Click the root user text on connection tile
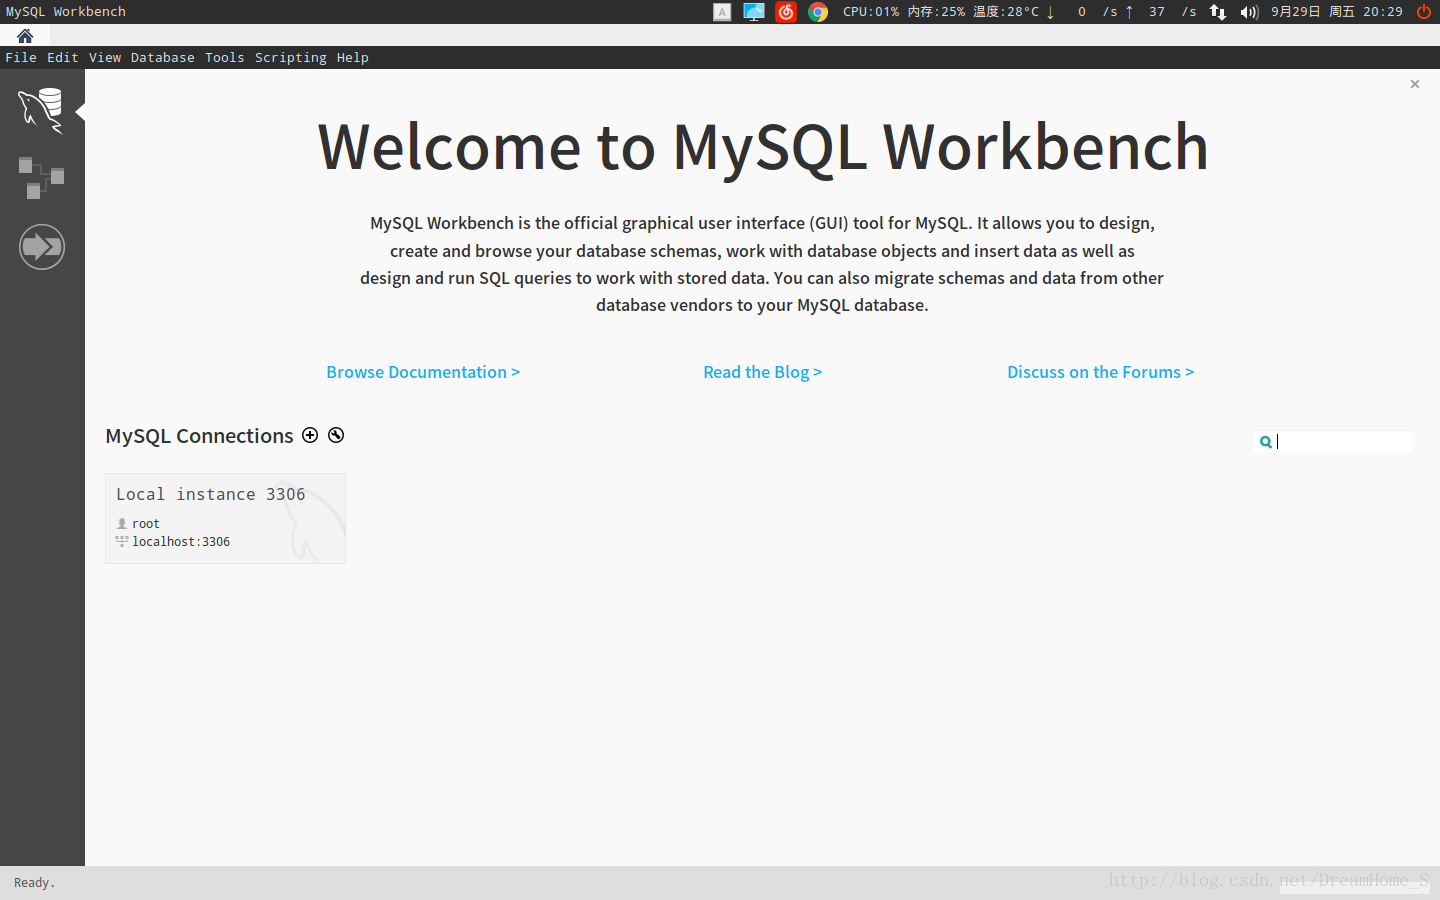Viewport: 1440px width, 900px height. pos(146,524)
